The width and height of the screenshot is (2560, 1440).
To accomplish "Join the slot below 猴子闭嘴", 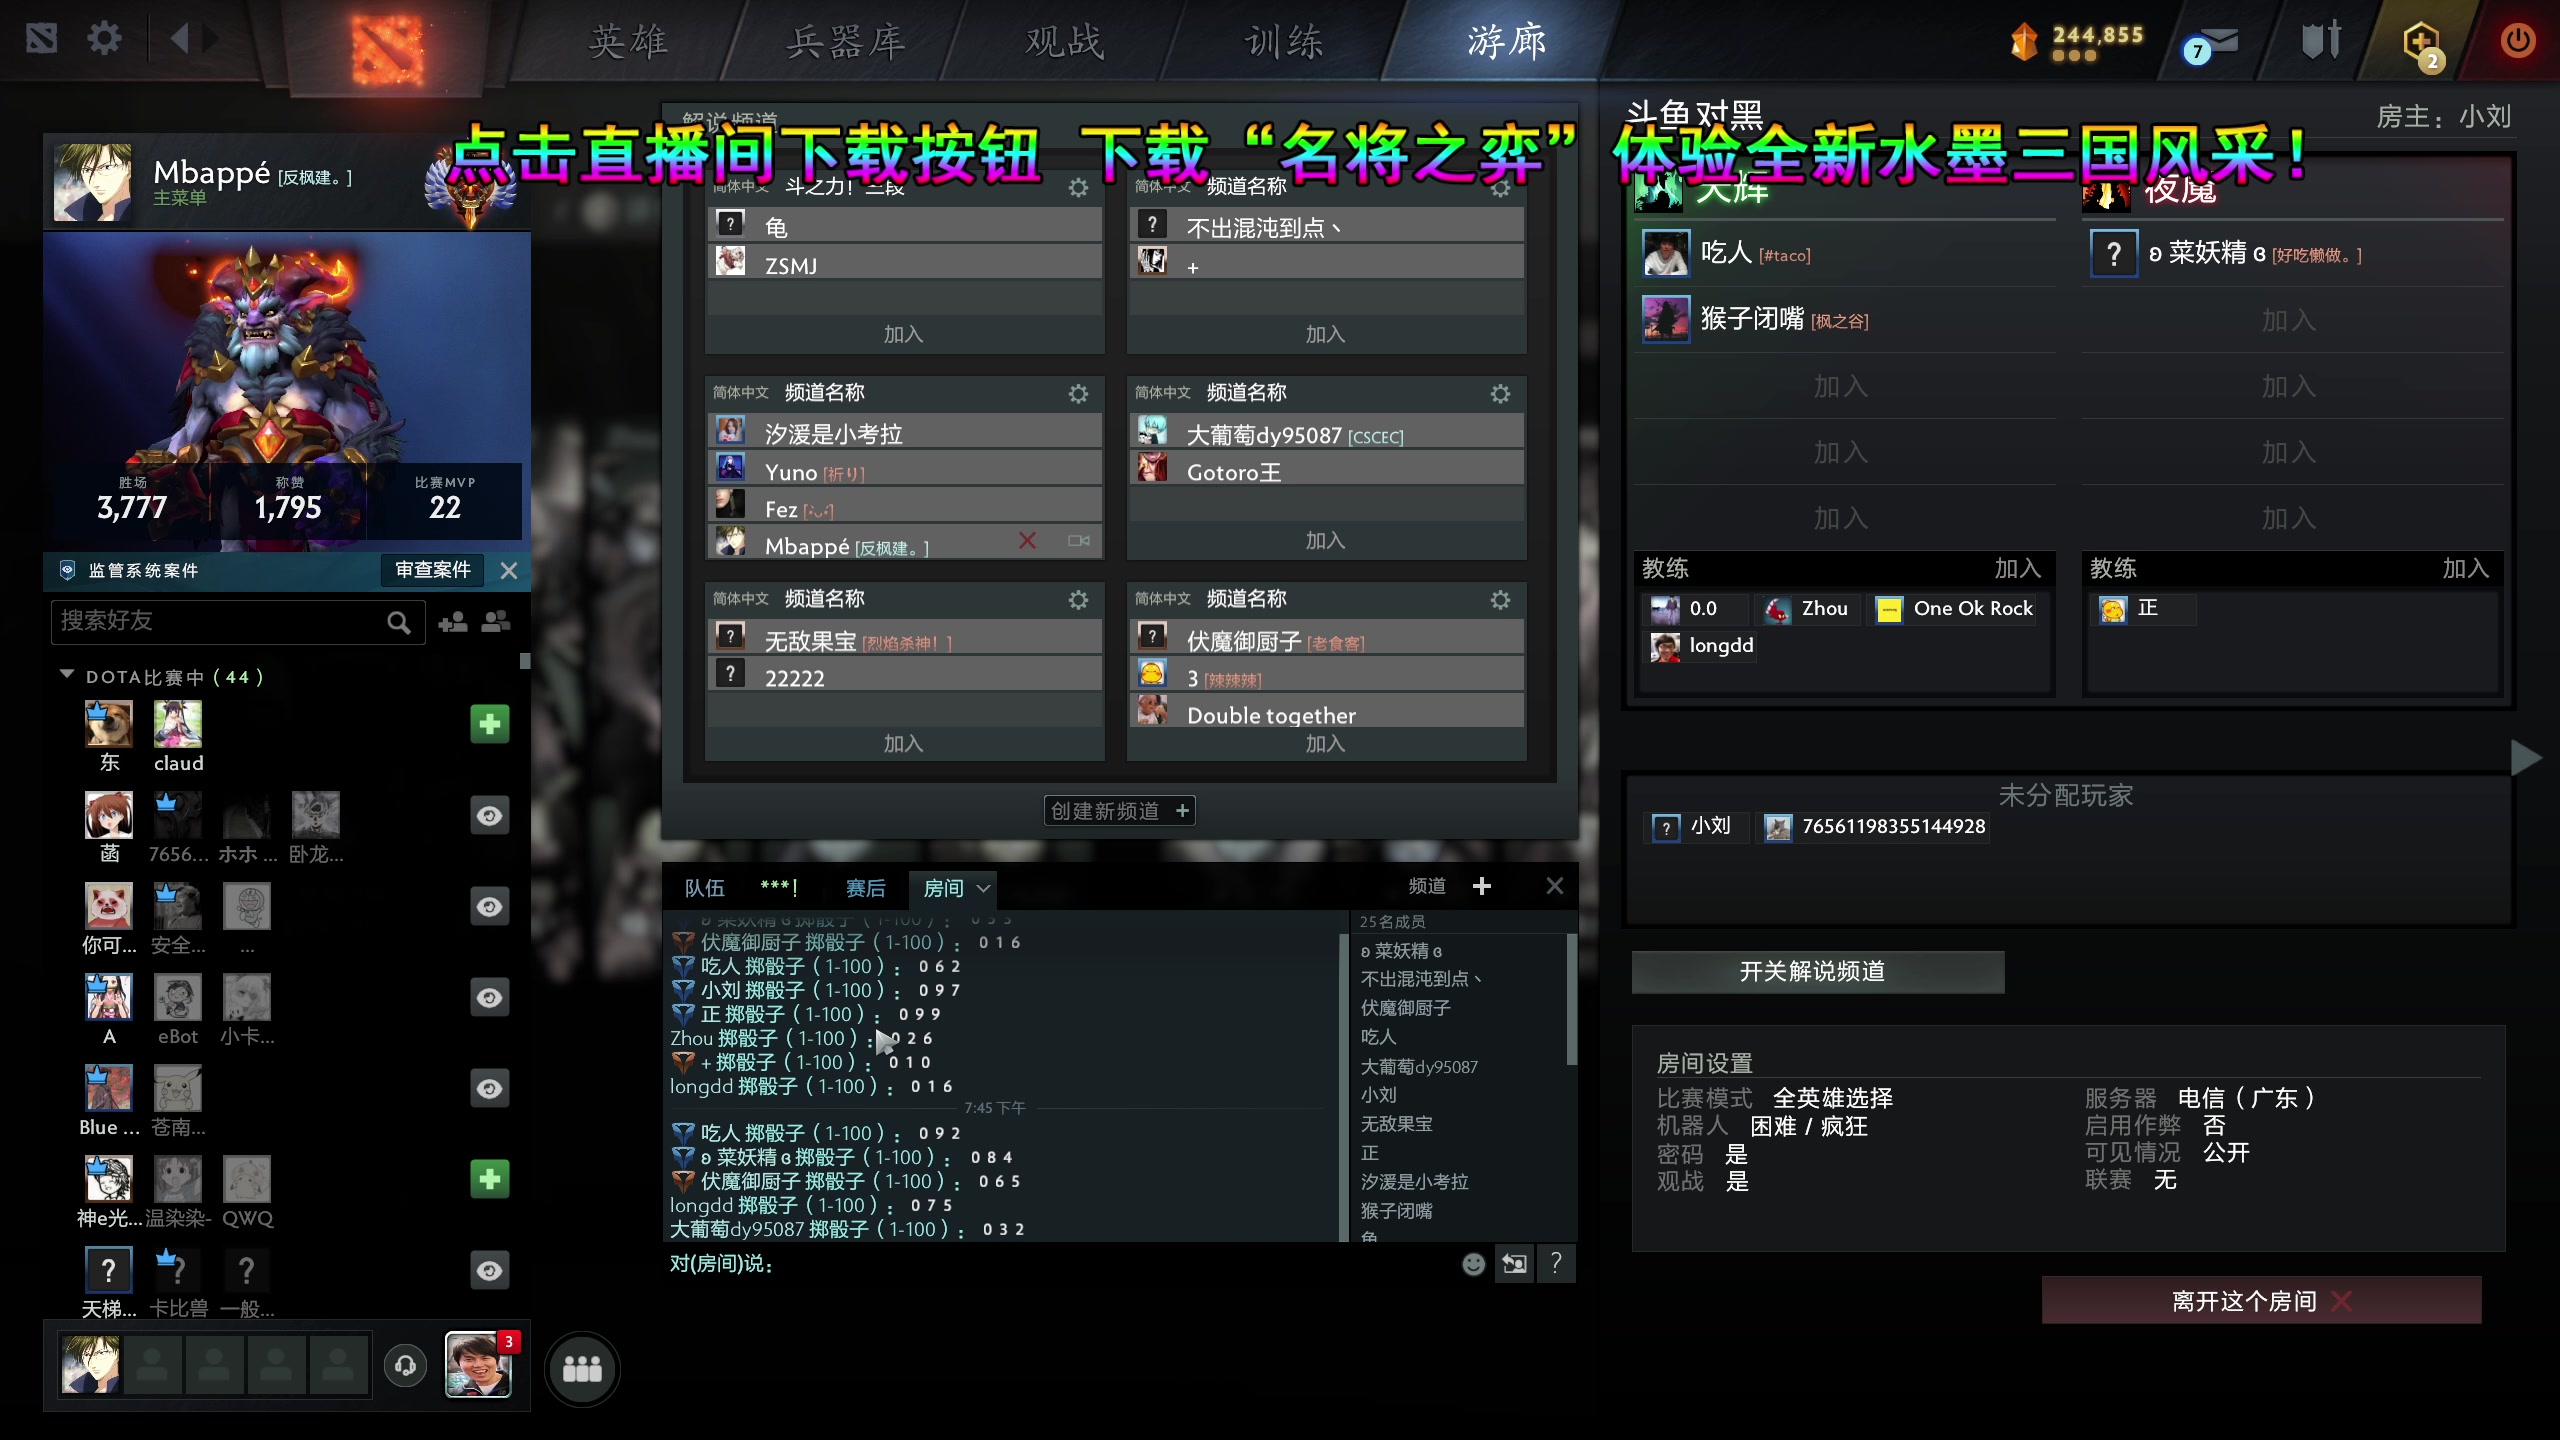I will click(x=1842, y=387).
